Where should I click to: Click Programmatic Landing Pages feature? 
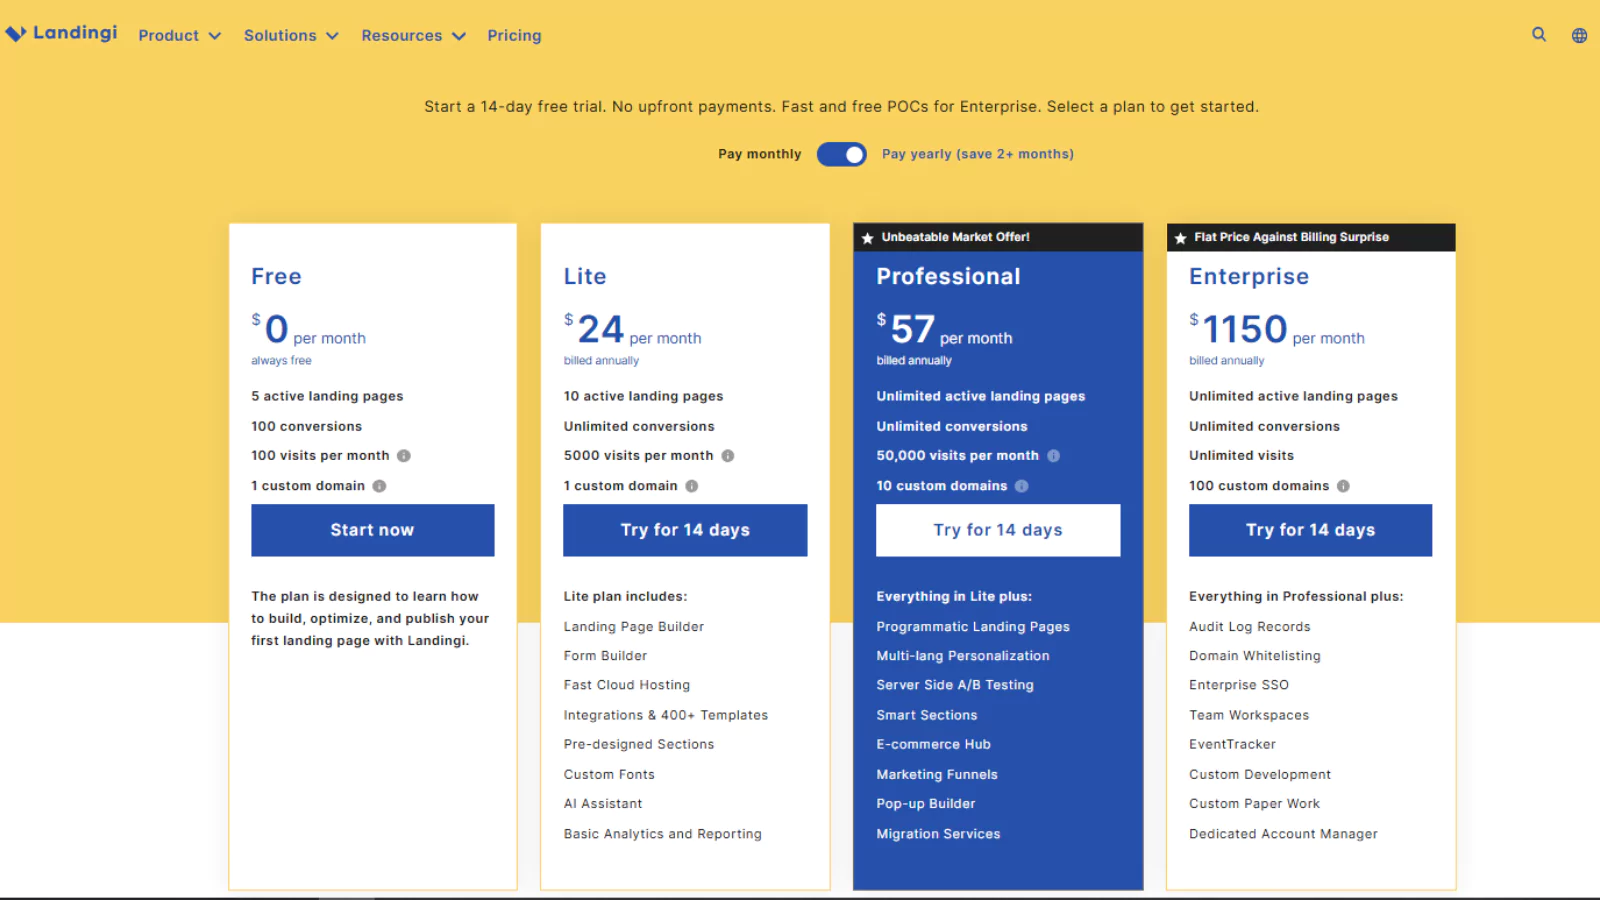(973, 627)
